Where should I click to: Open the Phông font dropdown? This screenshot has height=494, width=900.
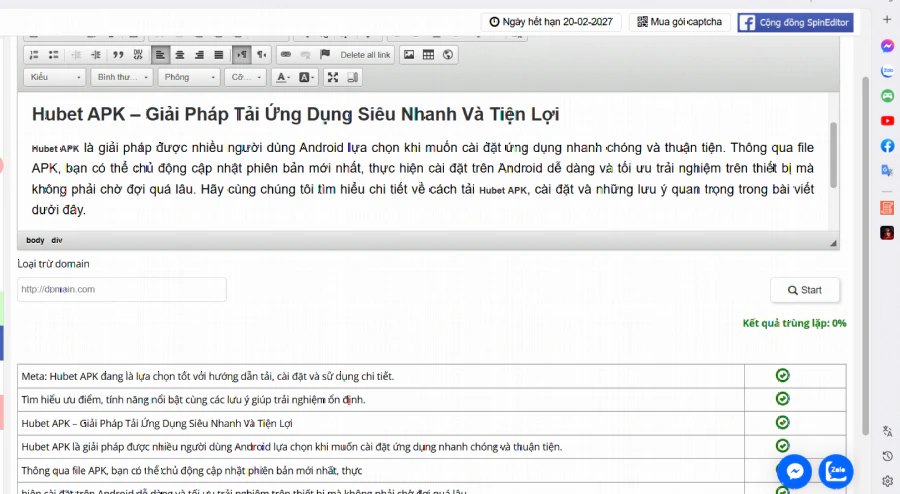click(189, 77)
